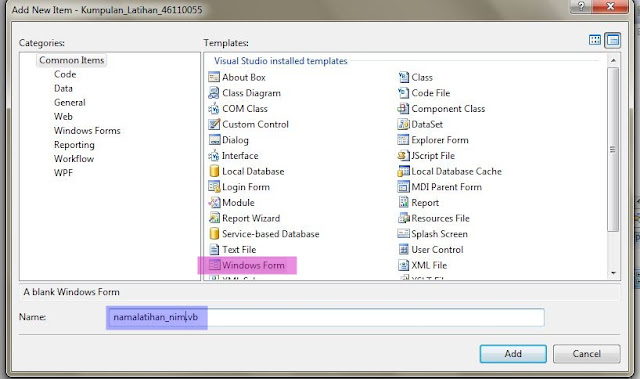The height and width of the screenshot is (379, 640).
Task: Click 'Visual Studio installed templates' heading
Action: (x=281, y=61)
